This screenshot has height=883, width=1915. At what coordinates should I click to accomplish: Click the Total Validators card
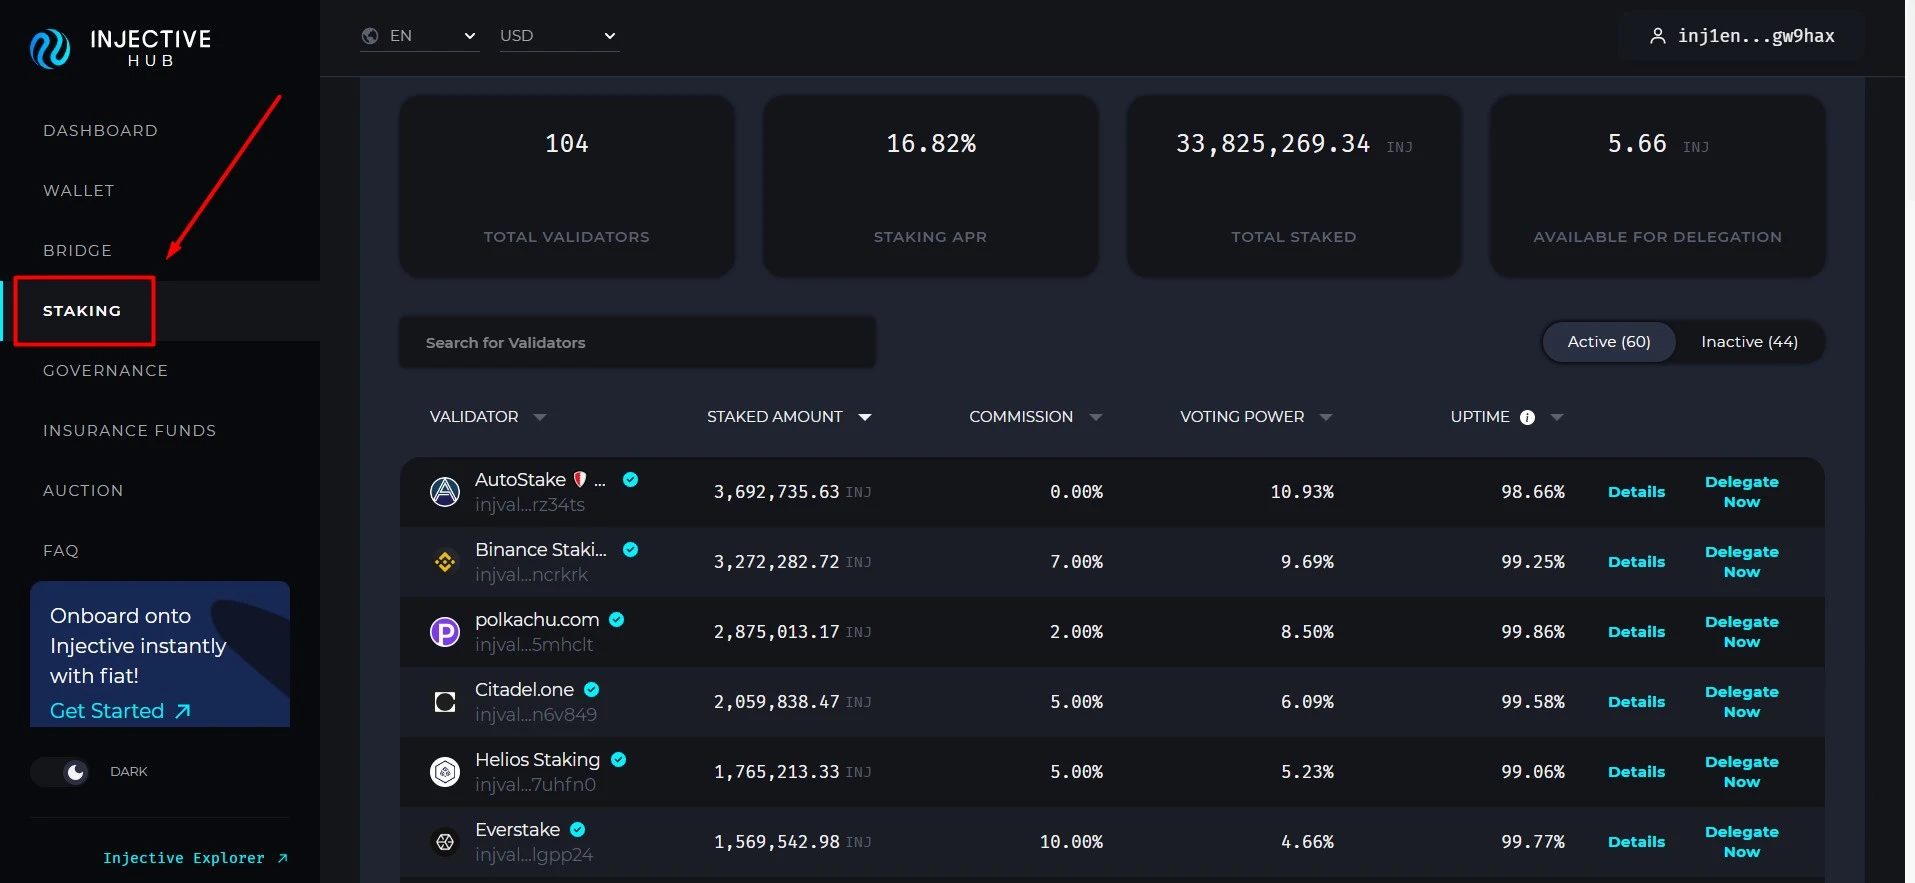click(x=567, y=186)
